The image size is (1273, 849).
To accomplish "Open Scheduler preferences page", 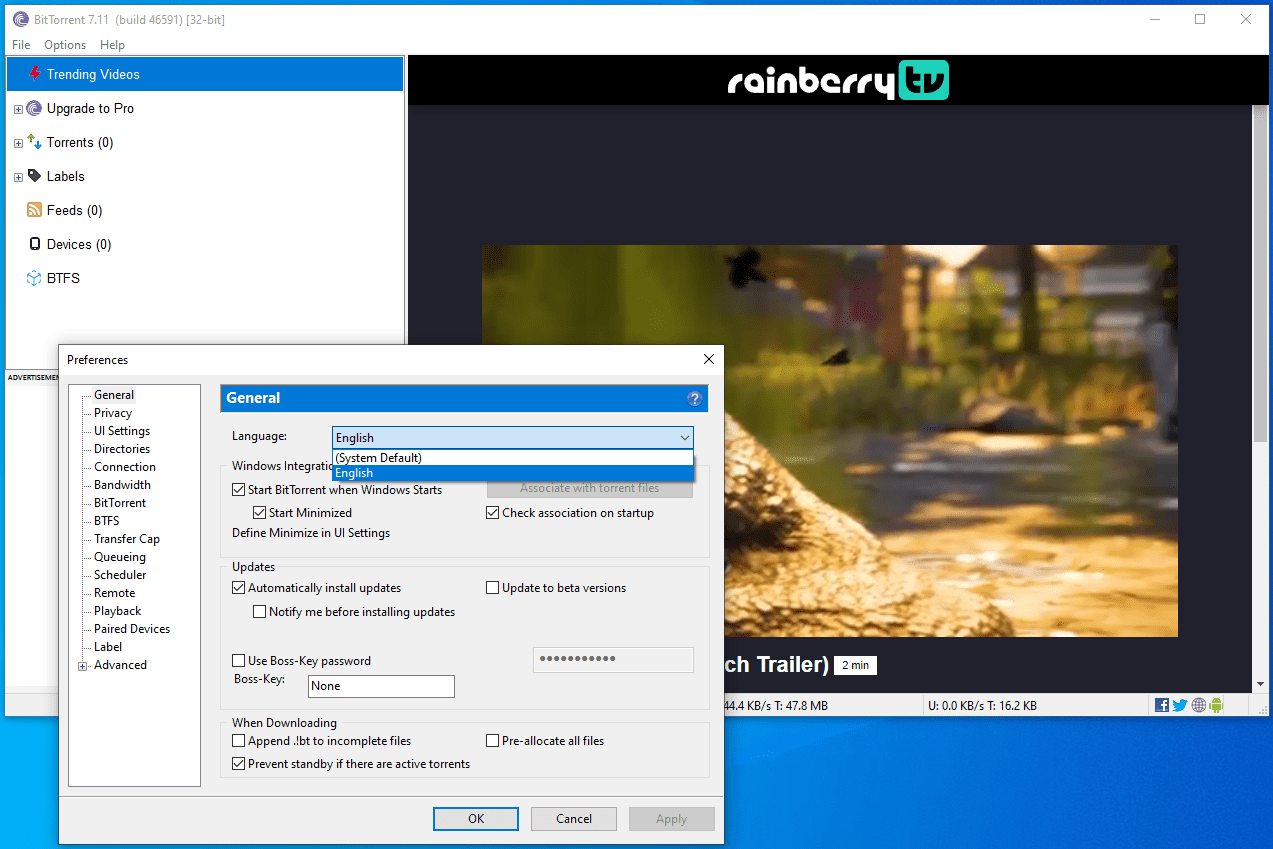I will (x=120, y=575).
